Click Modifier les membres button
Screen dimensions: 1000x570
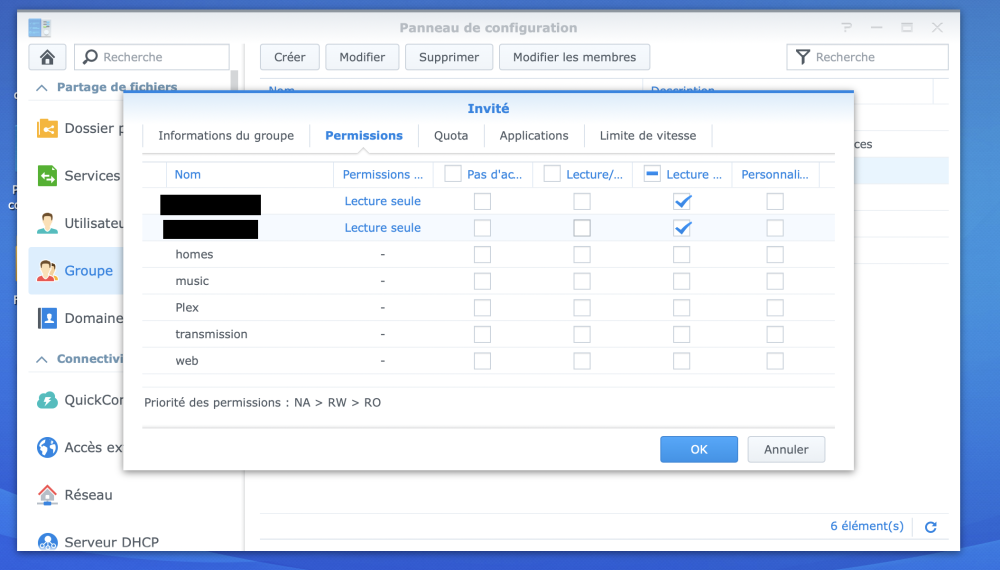pos(575,57)
